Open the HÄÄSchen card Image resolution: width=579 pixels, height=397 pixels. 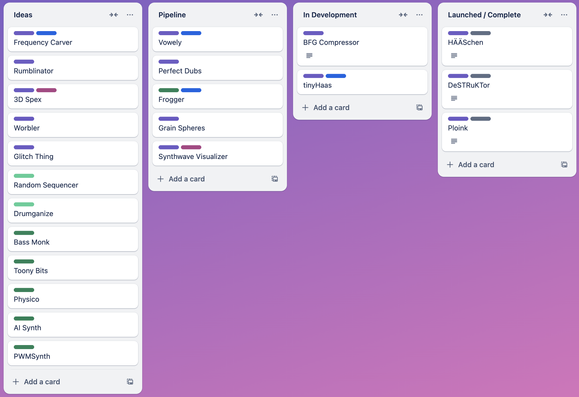point(507,46)
